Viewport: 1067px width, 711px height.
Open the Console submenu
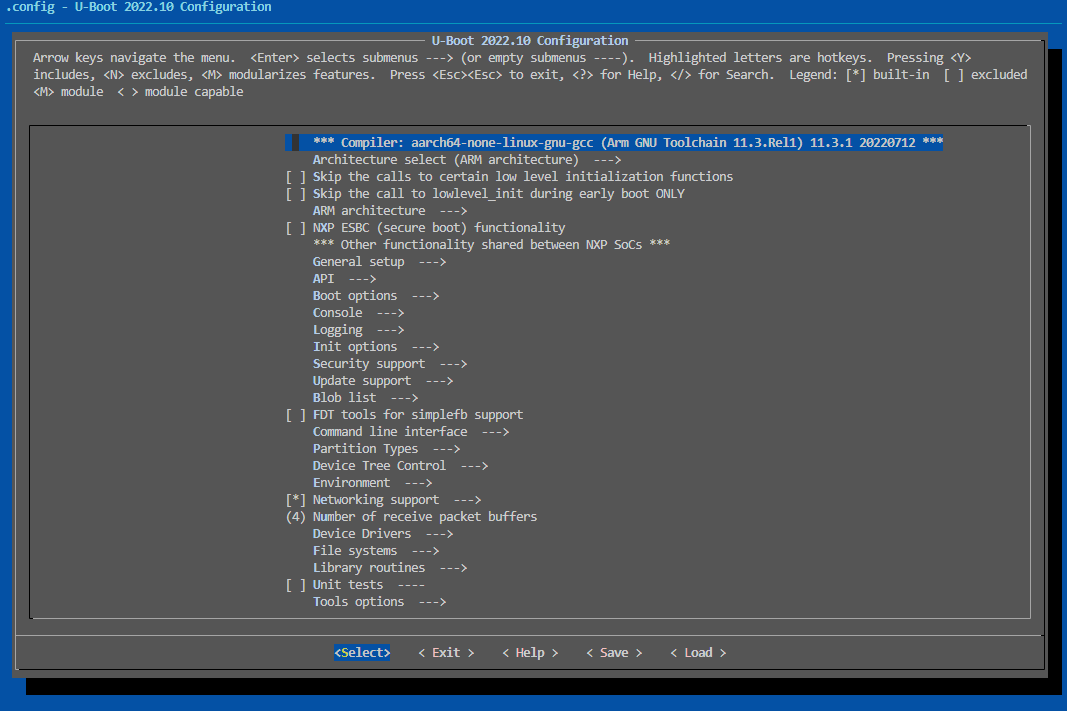(359, 313)
